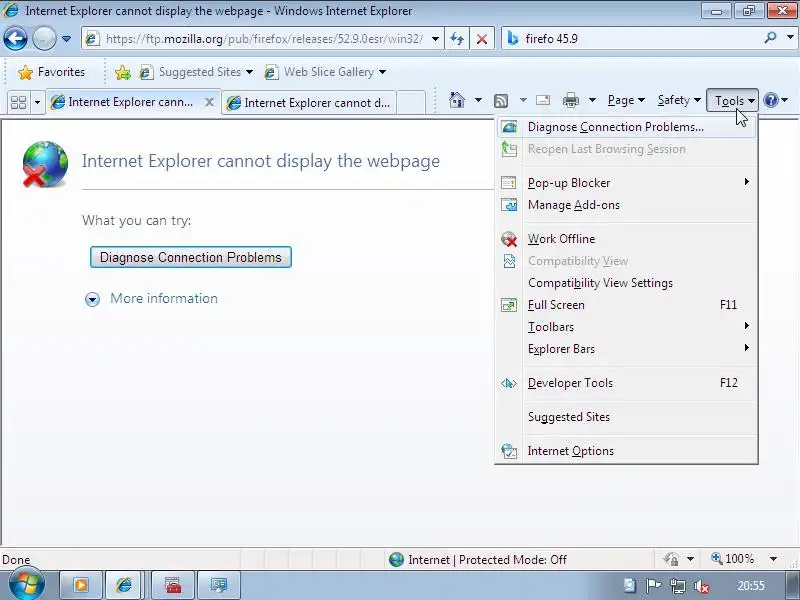Click the monitor application taskbar icon
Screen dimensions: 800x600
[x=219, y=585]
